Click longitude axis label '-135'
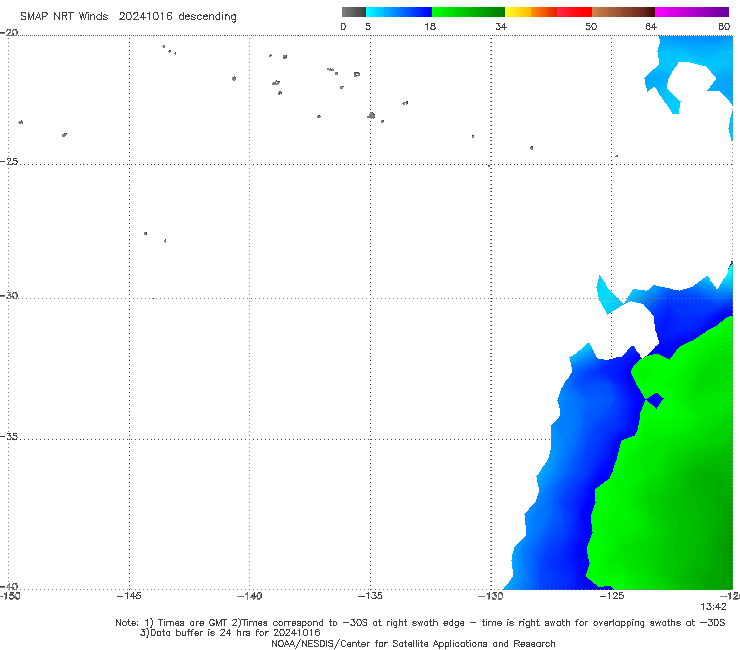 370,596
